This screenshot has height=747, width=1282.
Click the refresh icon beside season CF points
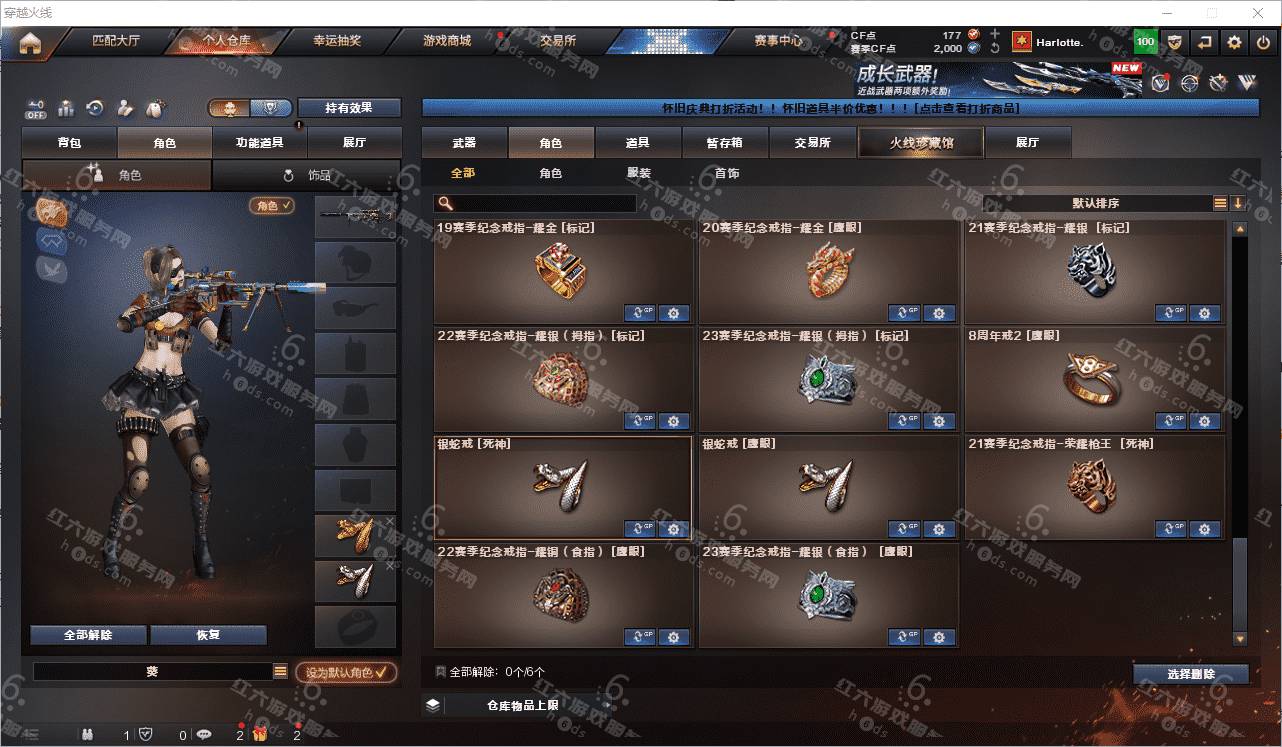[994, 48]
